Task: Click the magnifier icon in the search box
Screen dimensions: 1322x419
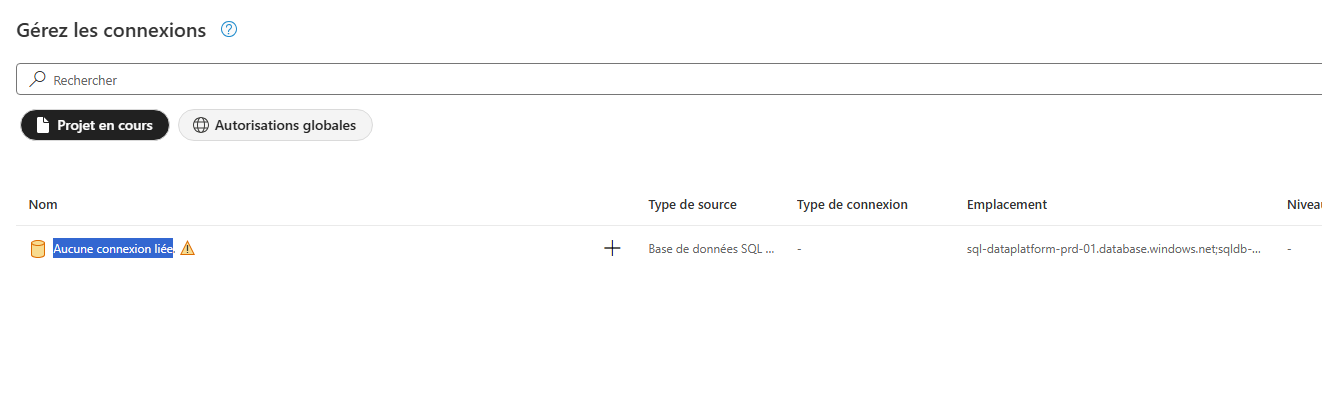Action: pos(37,79)
